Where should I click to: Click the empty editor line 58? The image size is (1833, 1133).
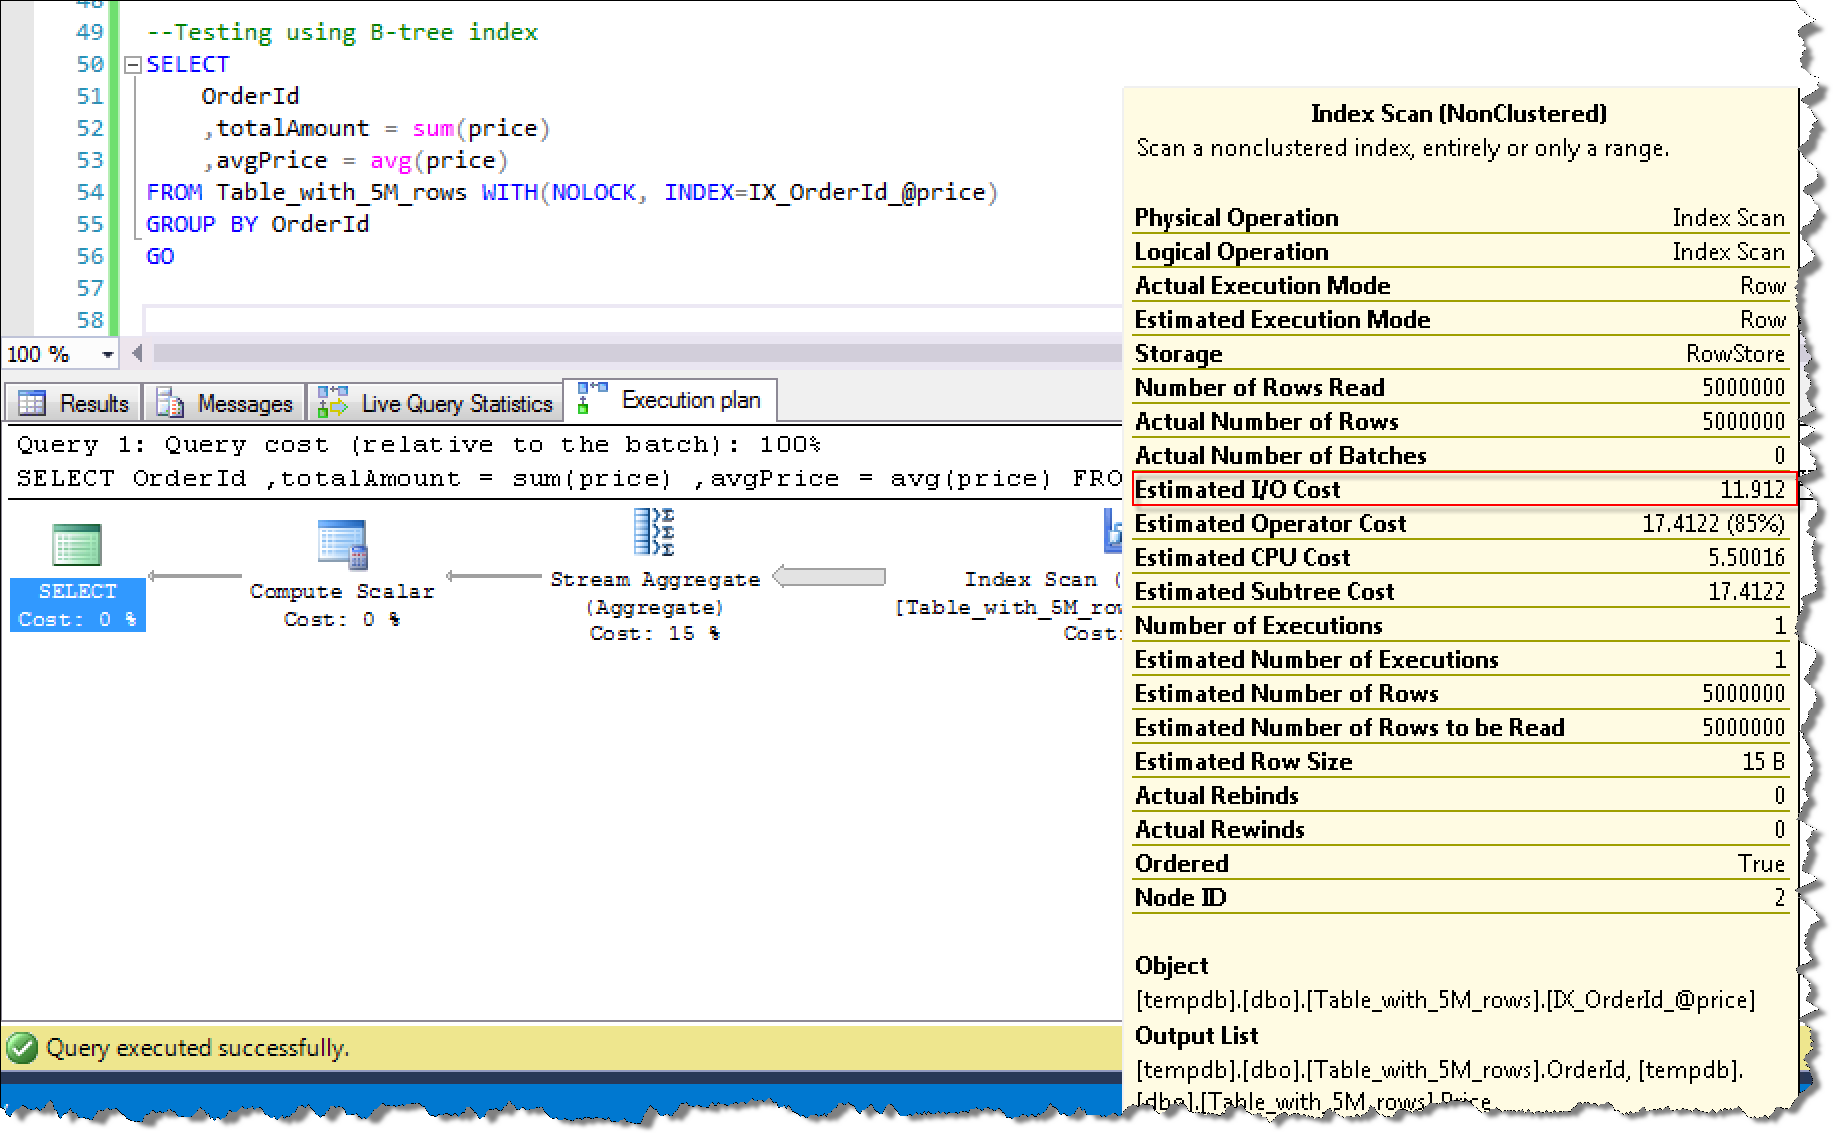point(633,320)
